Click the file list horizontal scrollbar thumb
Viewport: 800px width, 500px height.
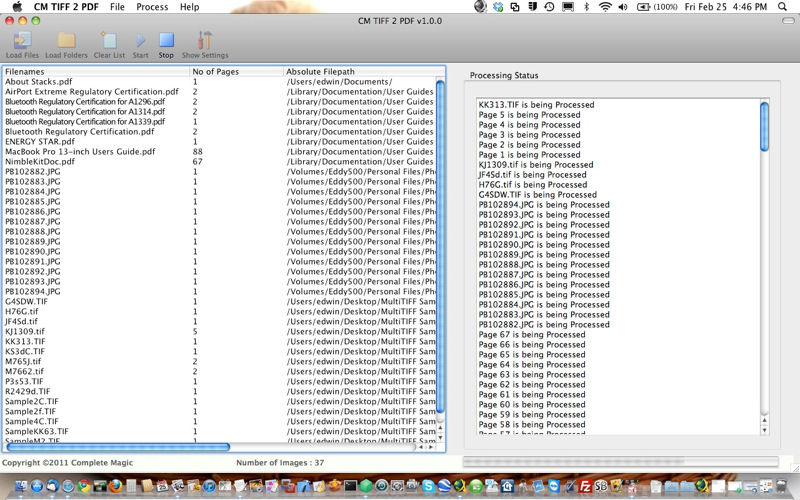click(x=118, y=447)
